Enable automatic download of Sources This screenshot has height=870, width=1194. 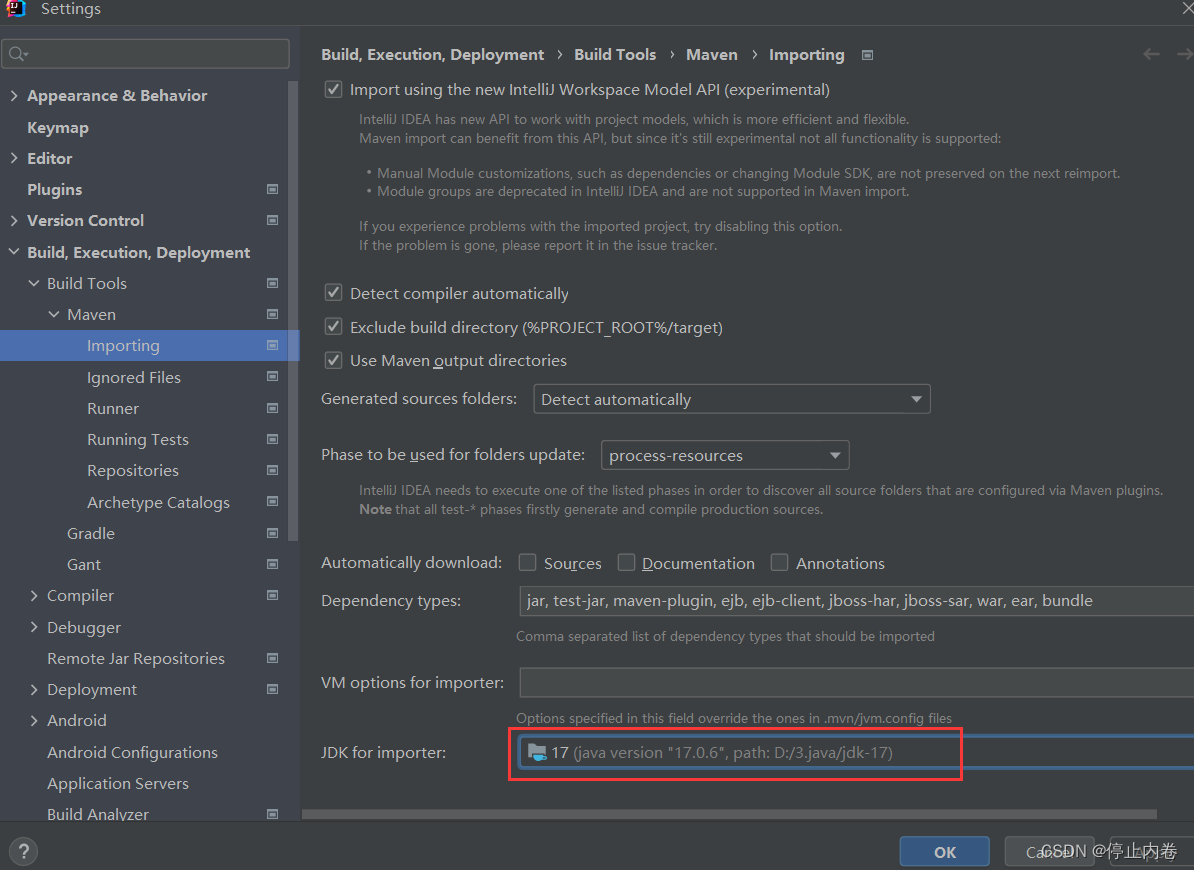pyautogui.click(x=527, y=562)
